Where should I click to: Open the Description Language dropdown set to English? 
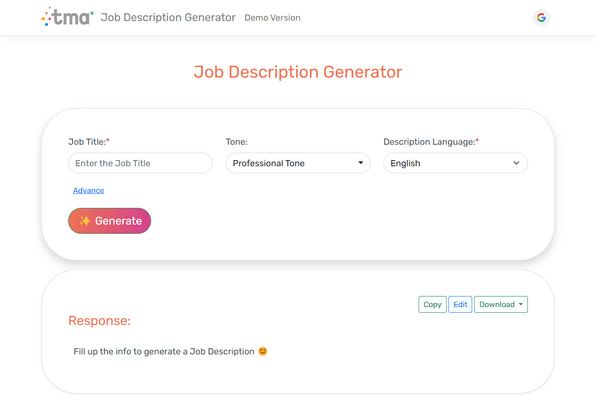pyautogui.click(x=455, y=163)
